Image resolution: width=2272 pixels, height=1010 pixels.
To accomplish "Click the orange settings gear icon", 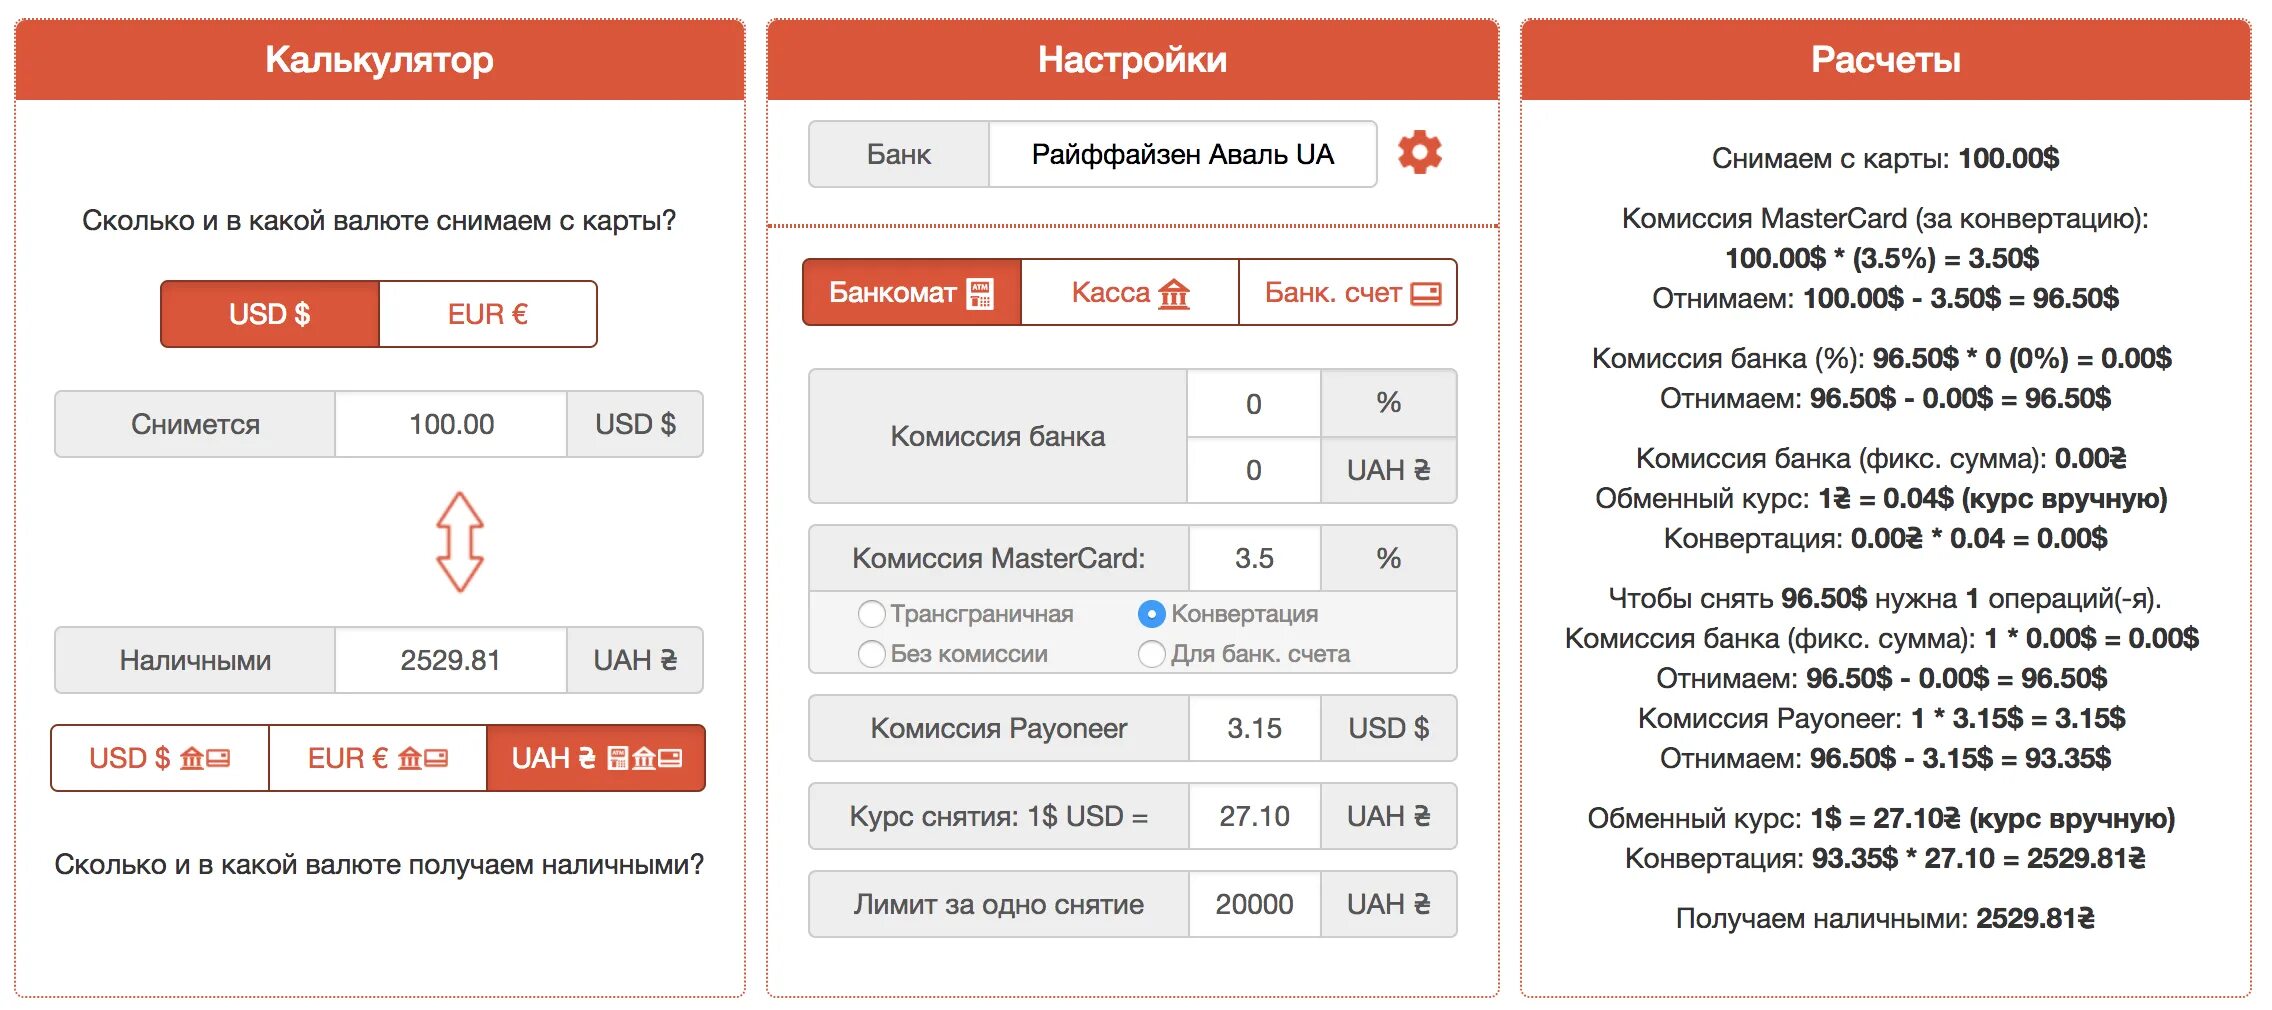I will [1419, 153].
